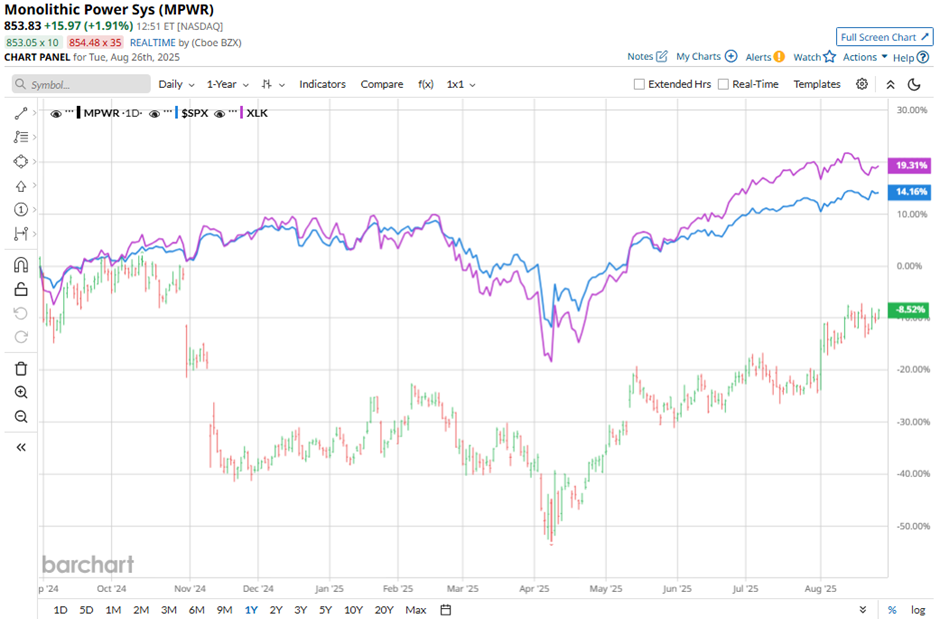Viewport: 940px width, 619px height.
Task: Open the 1x1 grid layout dropdown
Action: click(x=461, y=84)
